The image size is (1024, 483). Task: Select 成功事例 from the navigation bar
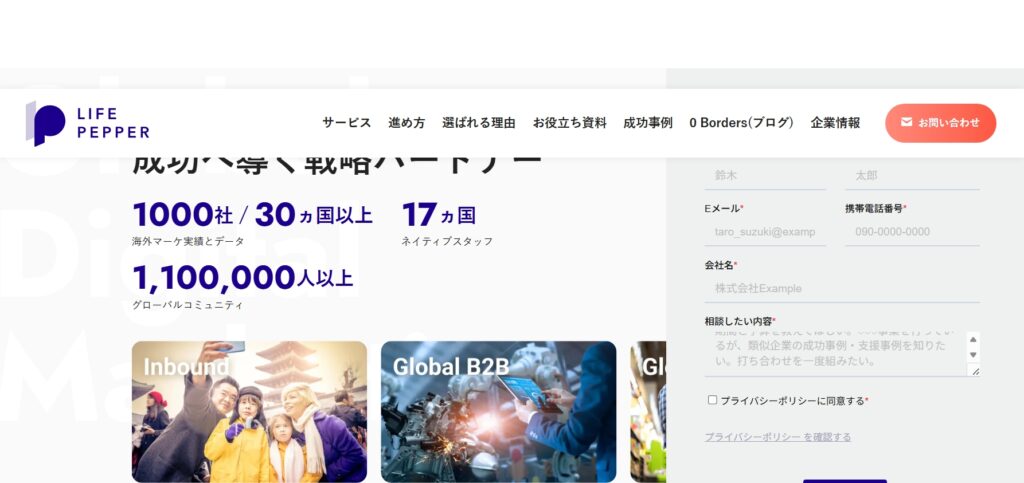tap(647, 123)
